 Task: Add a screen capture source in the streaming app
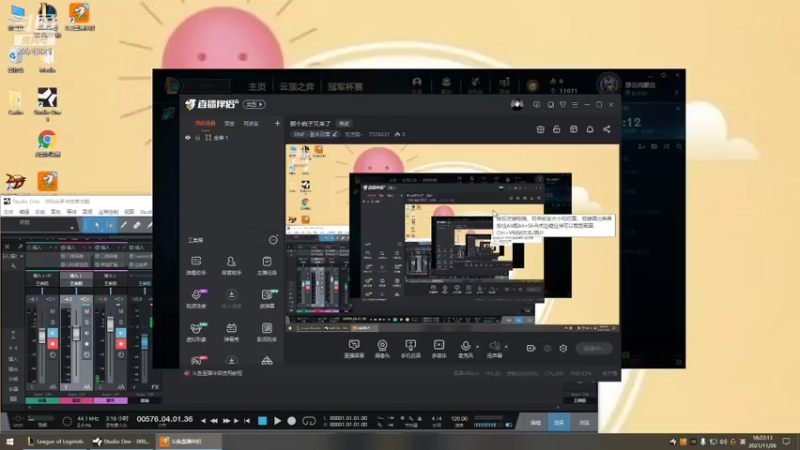(x=354, y=349)
